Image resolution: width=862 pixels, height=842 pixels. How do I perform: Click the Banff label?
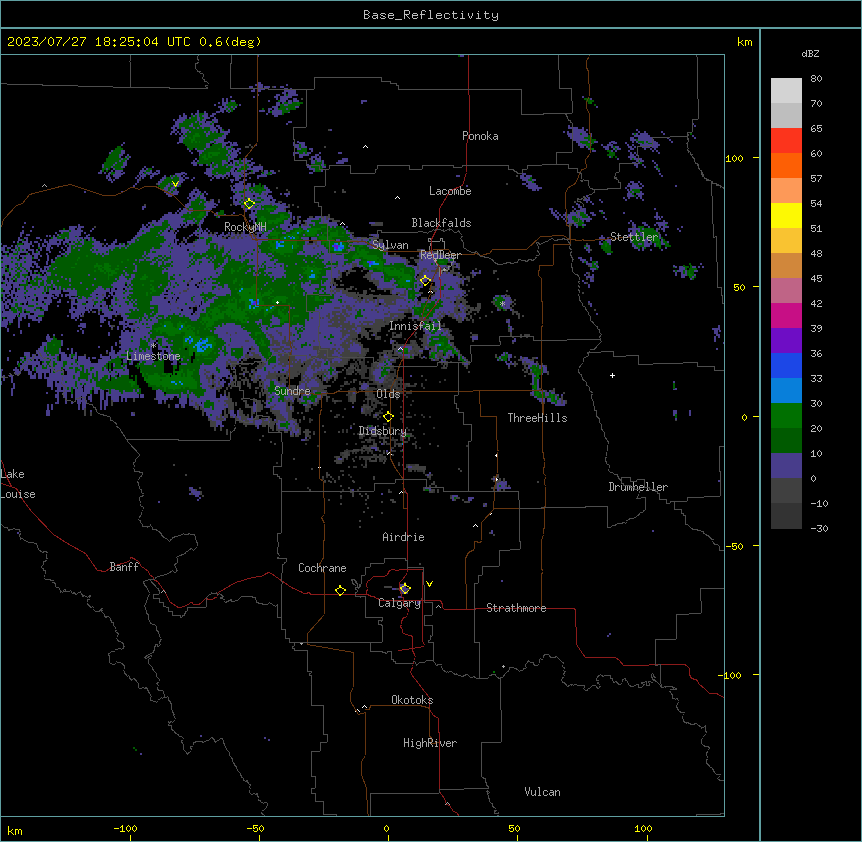pos(124,567)
